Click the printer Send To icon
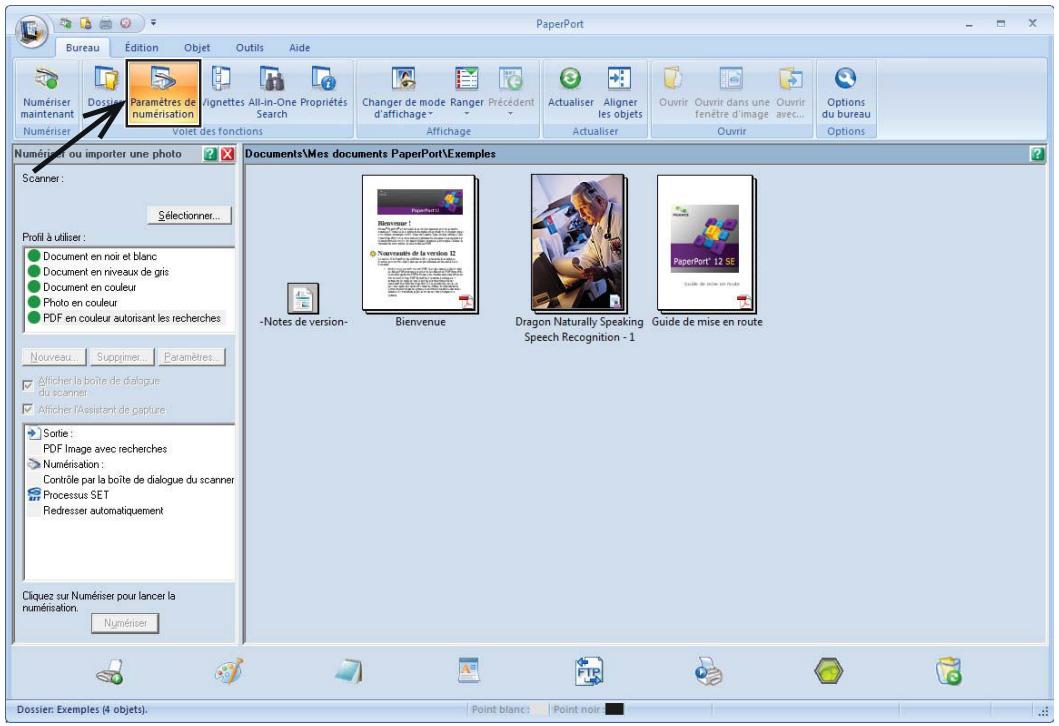The image size is (1059, 726). tap(708, 672)
